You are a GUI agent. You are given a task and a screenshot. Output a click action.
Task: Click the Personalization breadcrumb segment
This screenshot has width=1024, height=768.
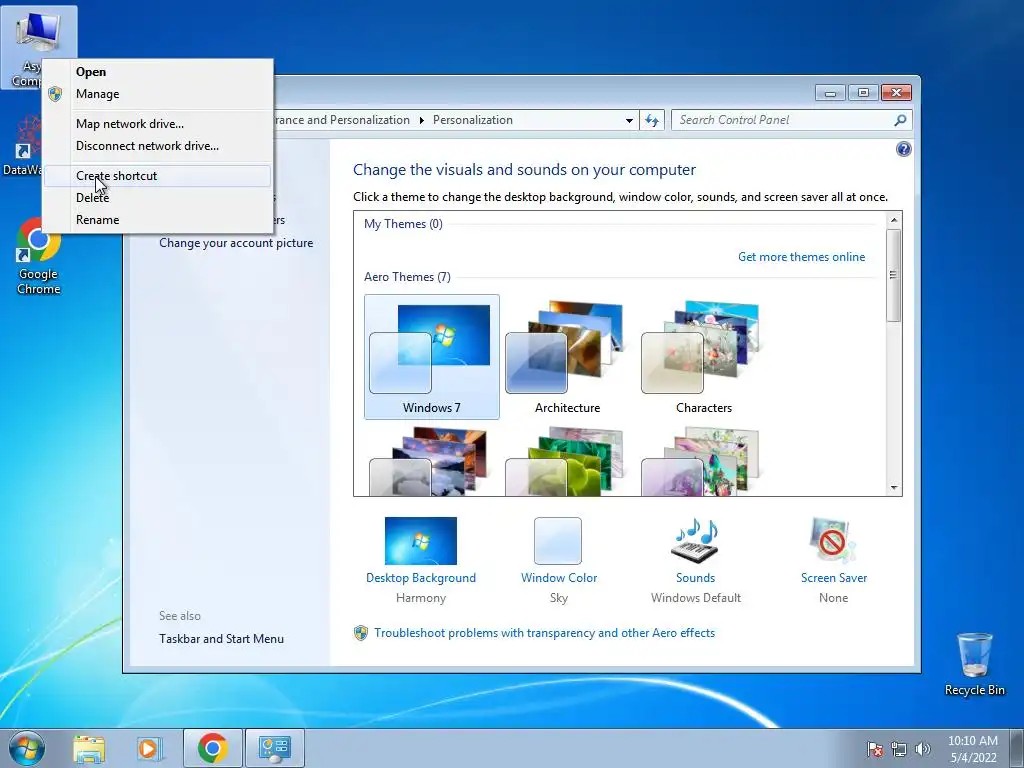click(x=473, y=120)
